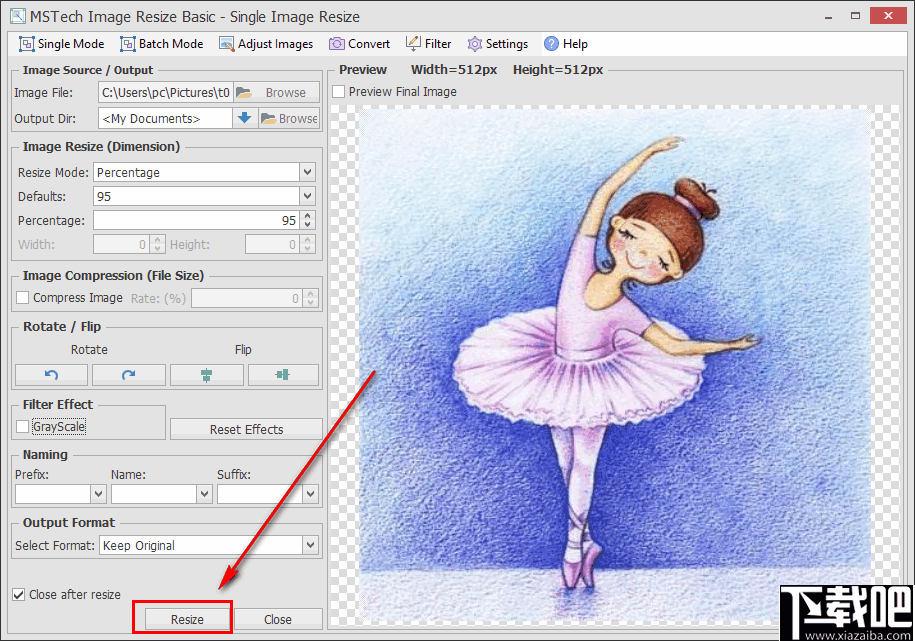
Task: Rotate image counter-clockwise with left rotate icon
Action: pos(51,375)
